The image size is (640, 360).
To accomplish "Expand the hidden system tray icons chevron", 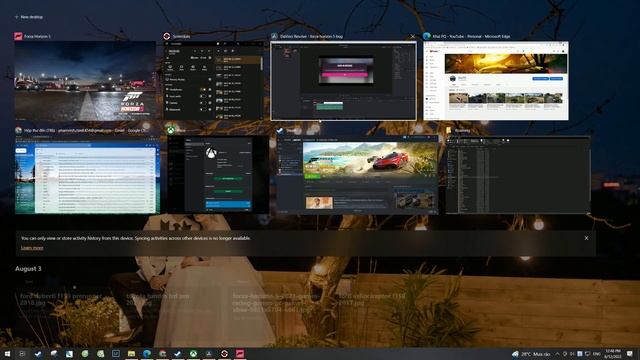I will point(558,354).
